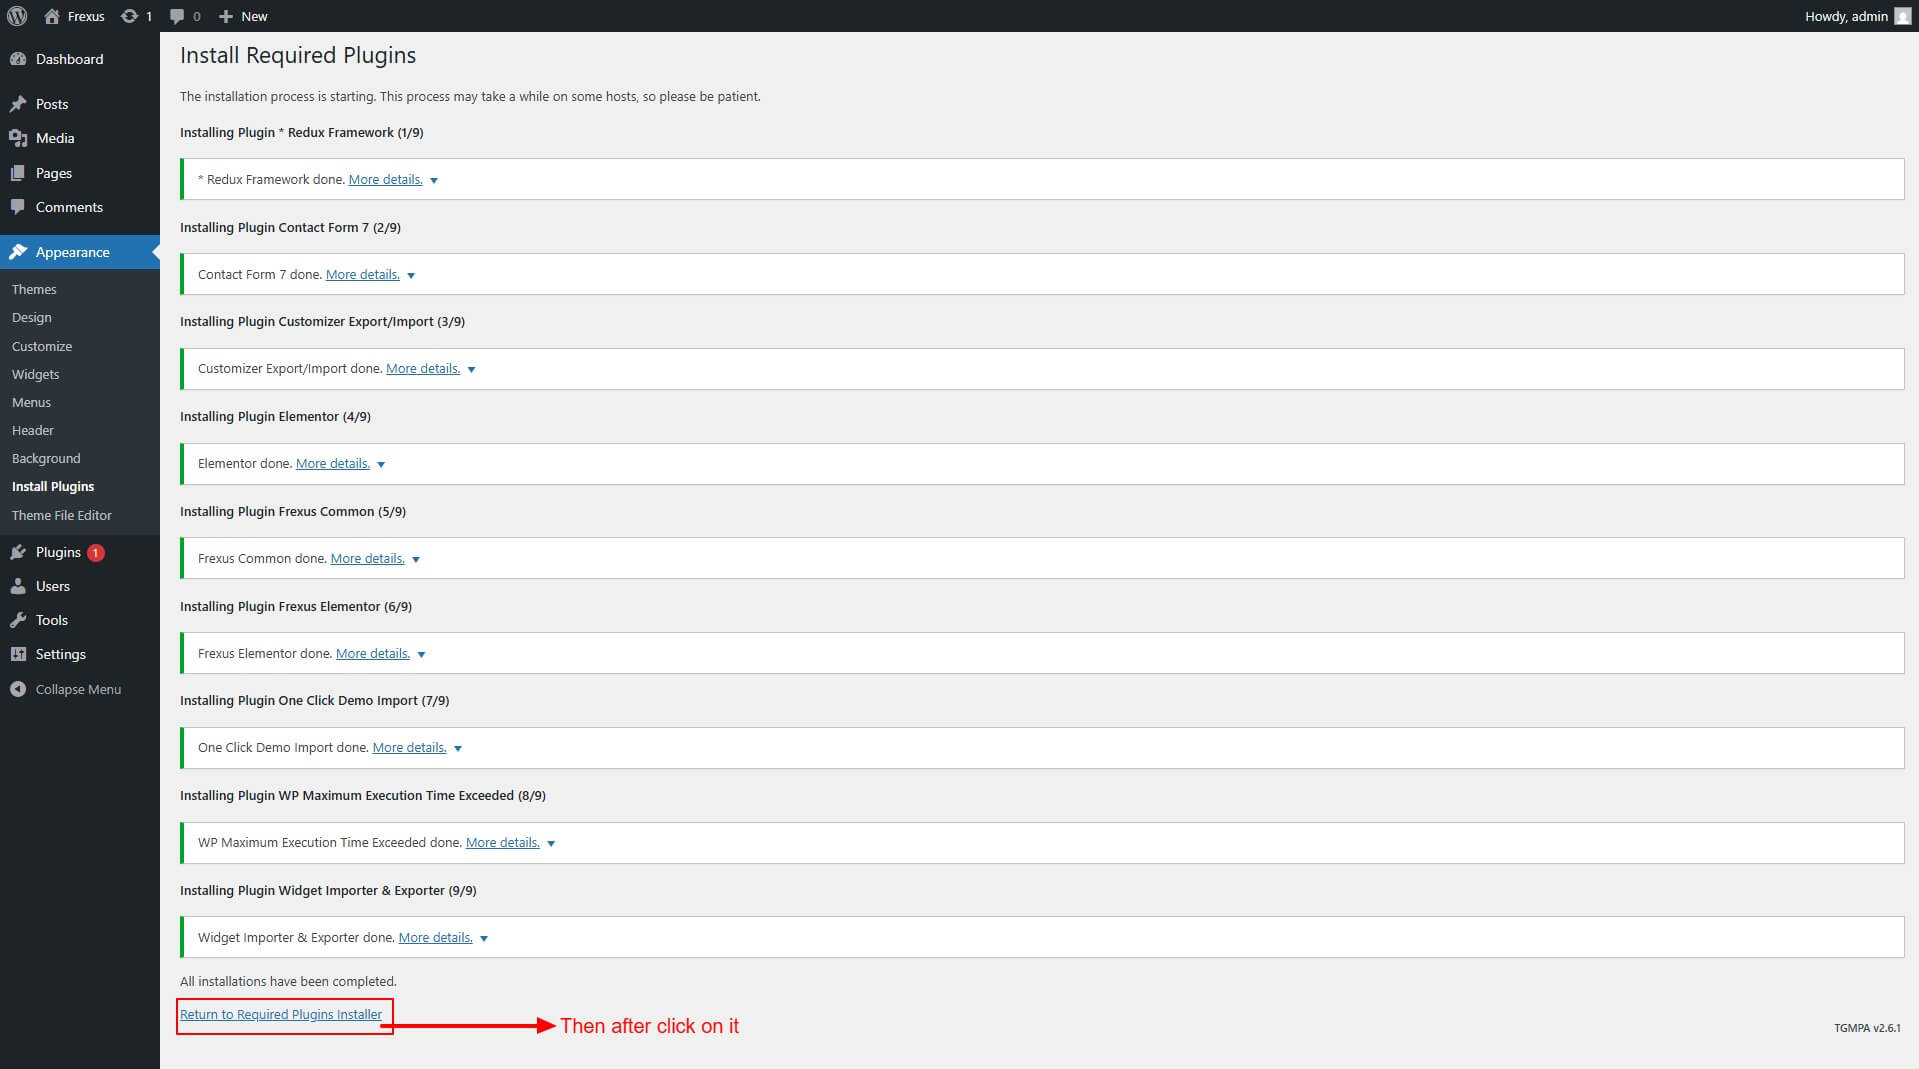Click the Collapse Menu arrow icon
Viewport: 1919px width, 1069px height.
point(18,689)
